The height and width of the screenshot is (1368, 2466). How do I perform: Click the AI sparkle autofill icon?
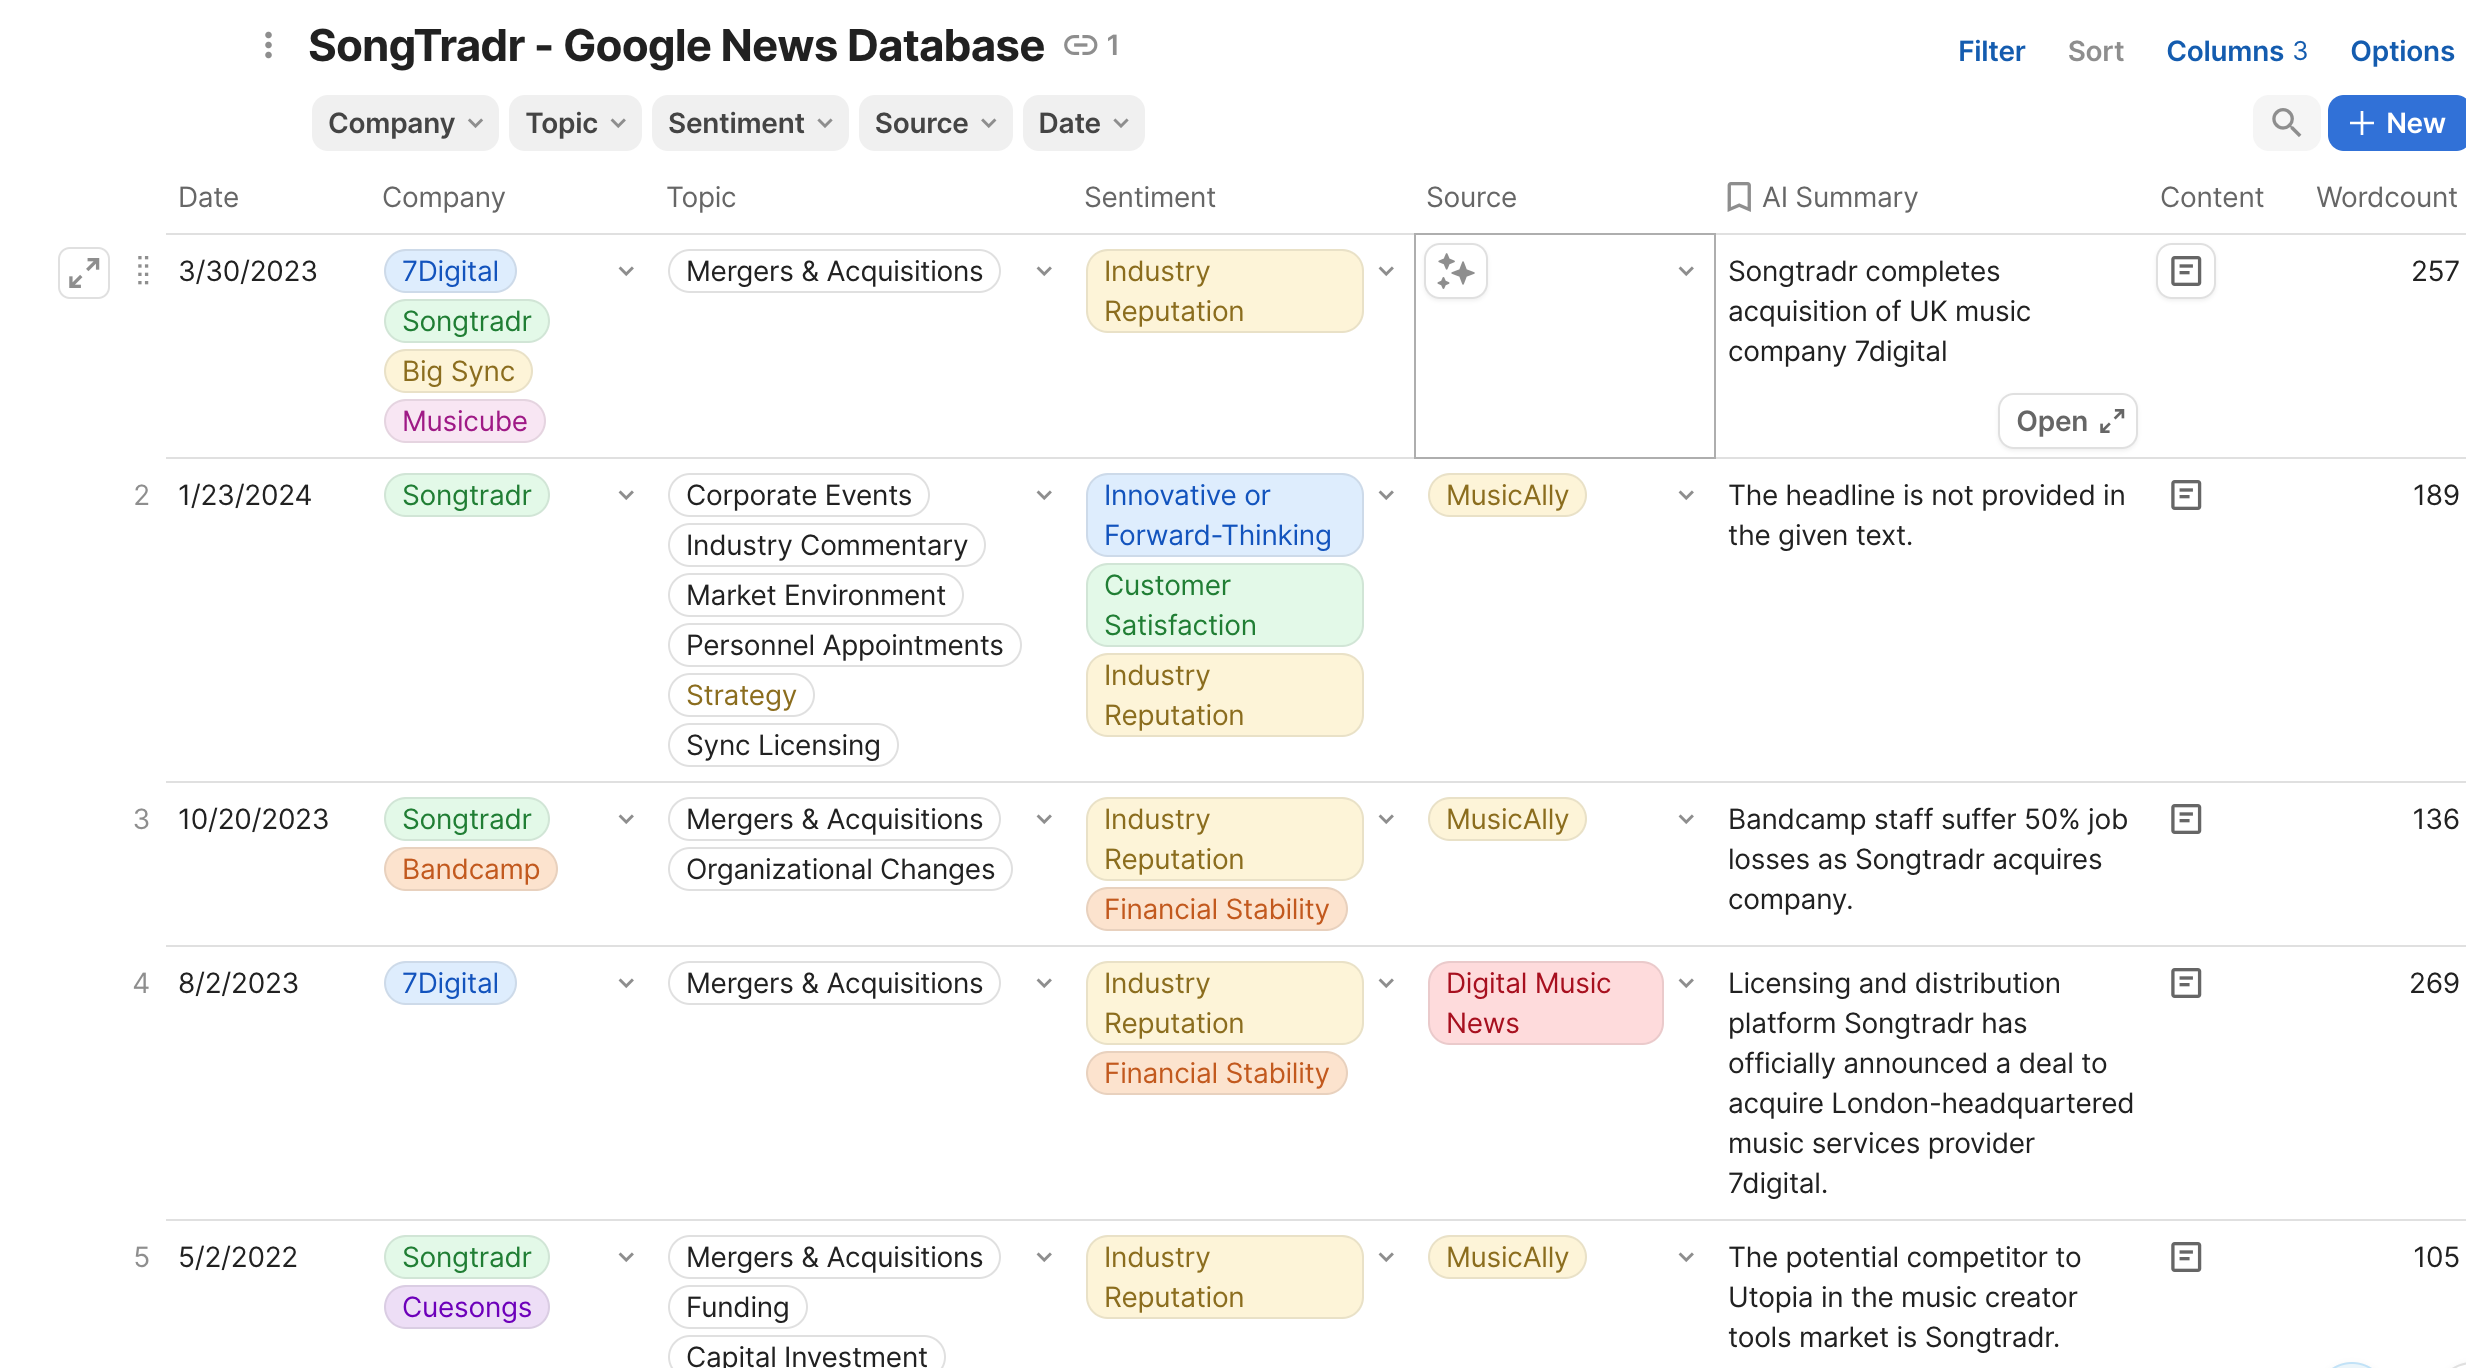pyautogui.click(x=1455, y=272)
